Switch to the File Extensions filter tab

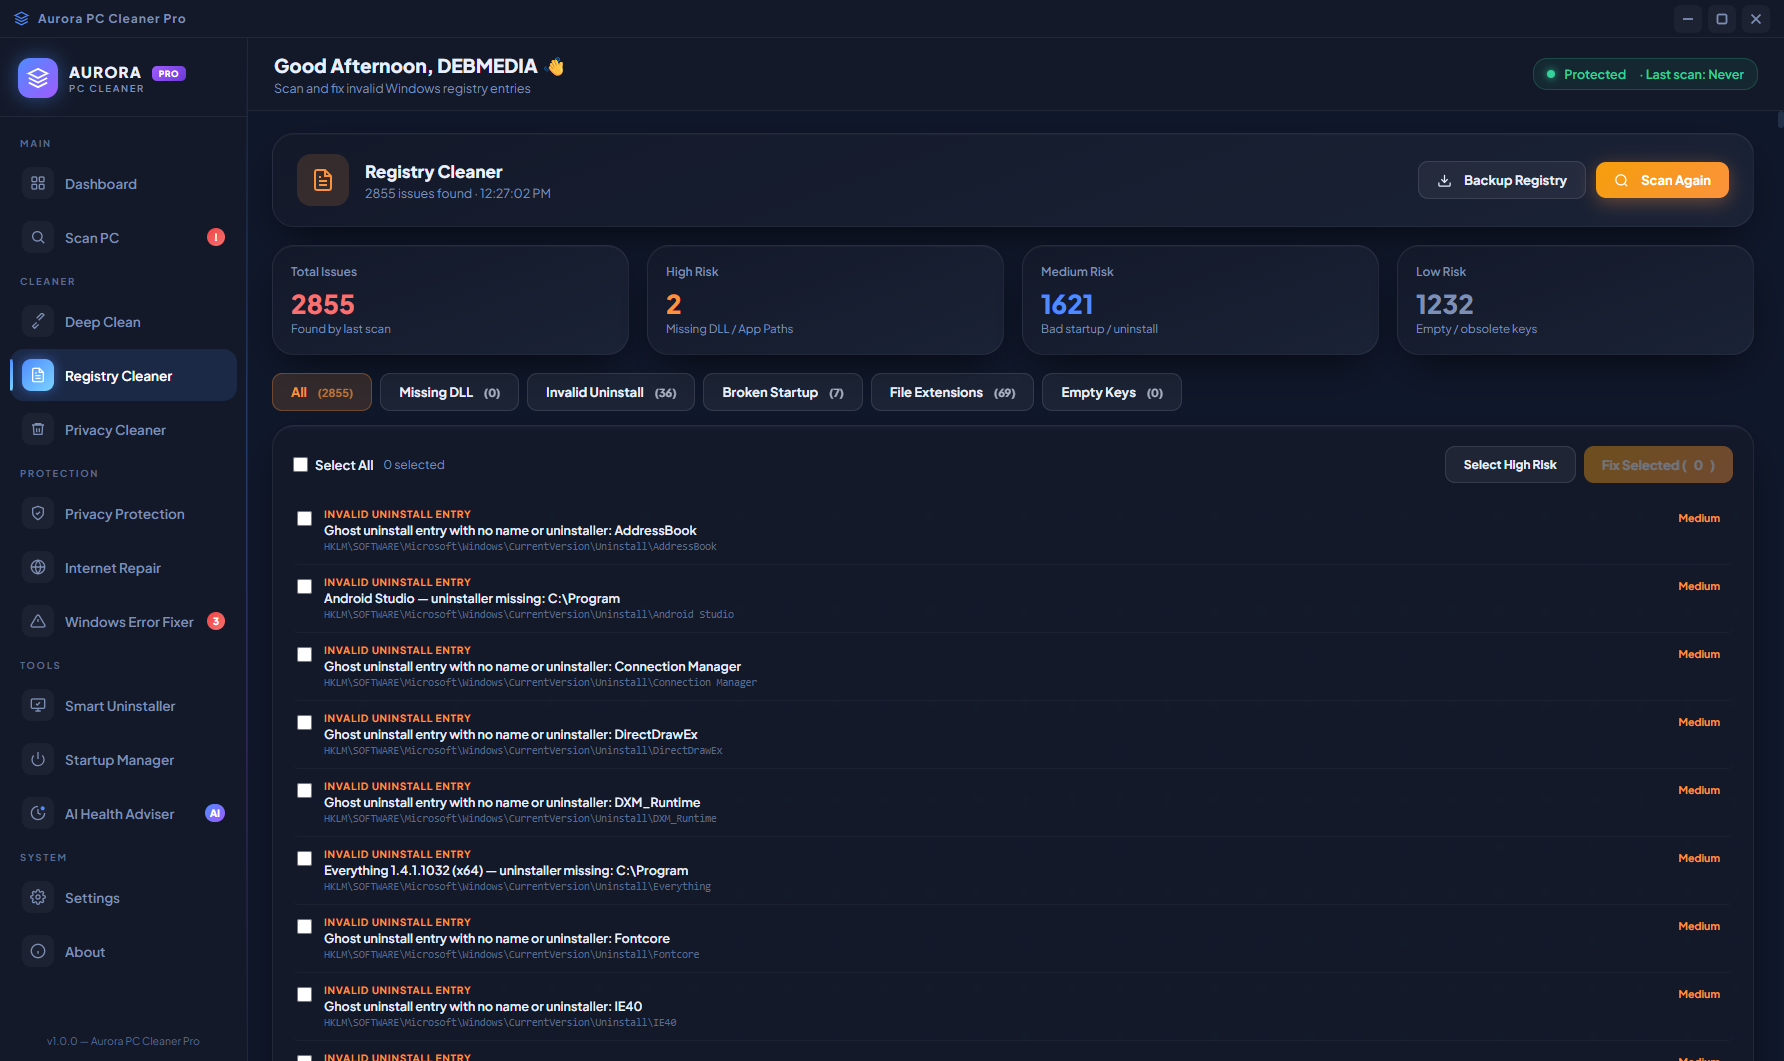952,392
